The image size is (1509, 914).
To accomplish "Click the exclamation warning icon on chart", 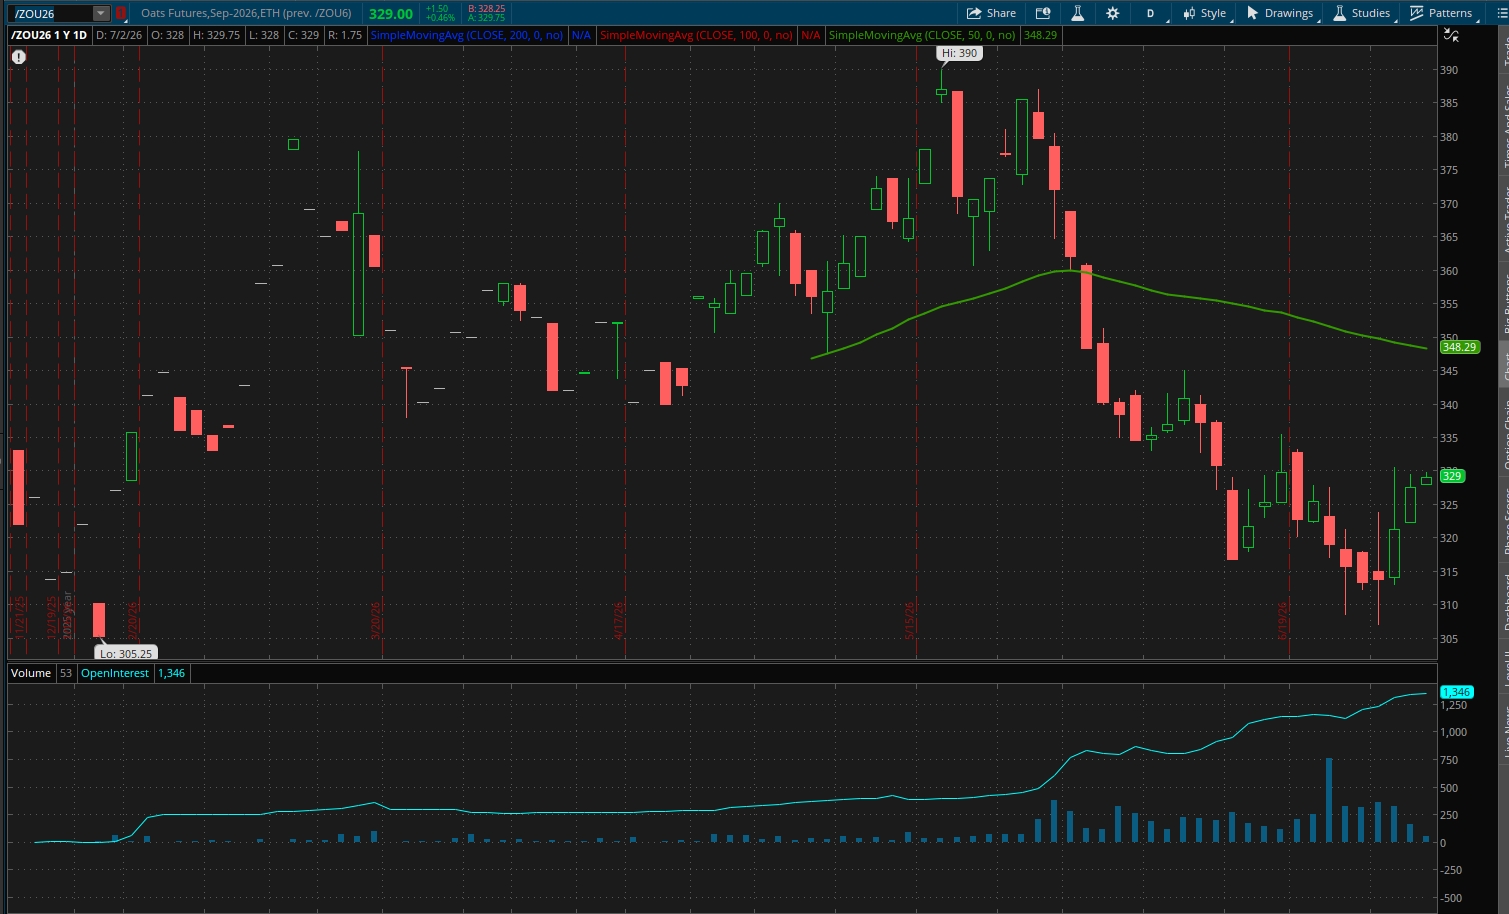I will (18, 57).
